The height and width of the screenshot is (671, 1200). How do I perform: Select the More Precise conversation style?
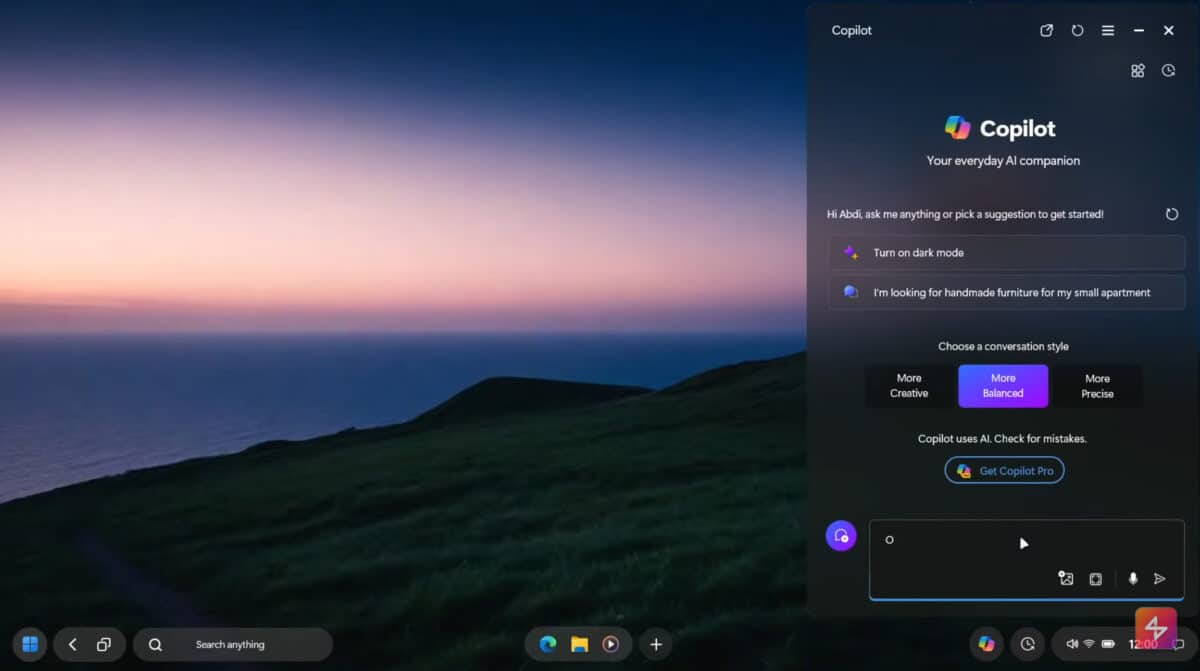click(x=1097, y=386)
